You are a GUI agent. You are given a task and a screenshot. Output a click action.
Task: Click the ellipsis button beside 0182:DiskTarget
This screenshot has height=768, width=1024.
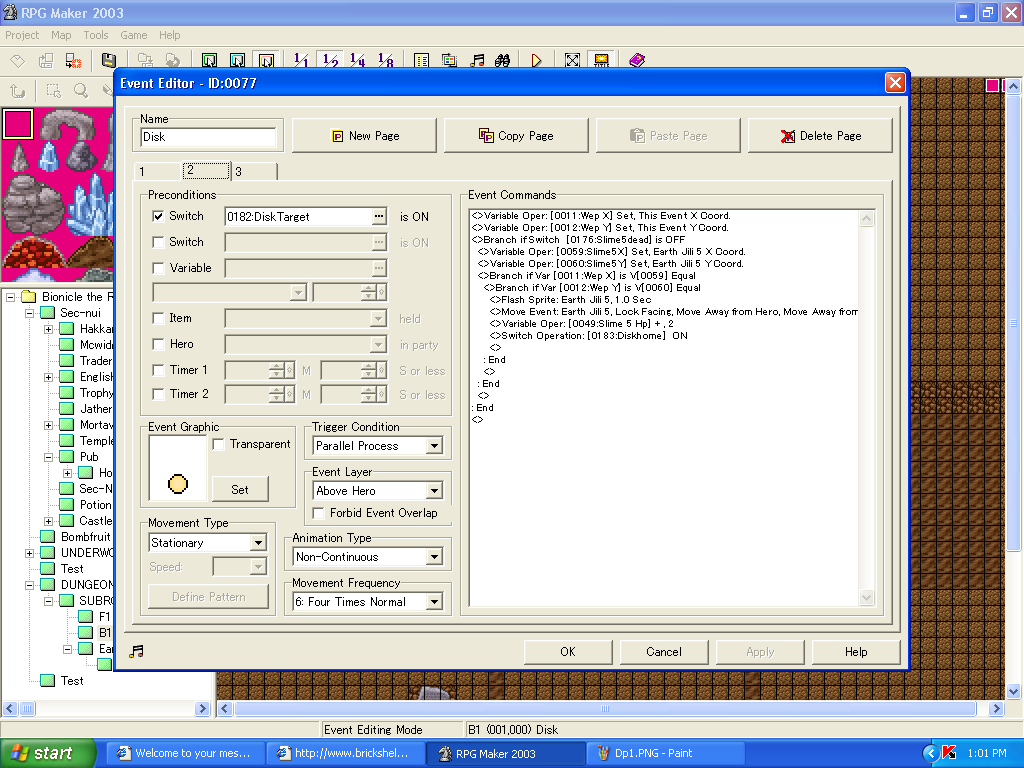[378, 216]
